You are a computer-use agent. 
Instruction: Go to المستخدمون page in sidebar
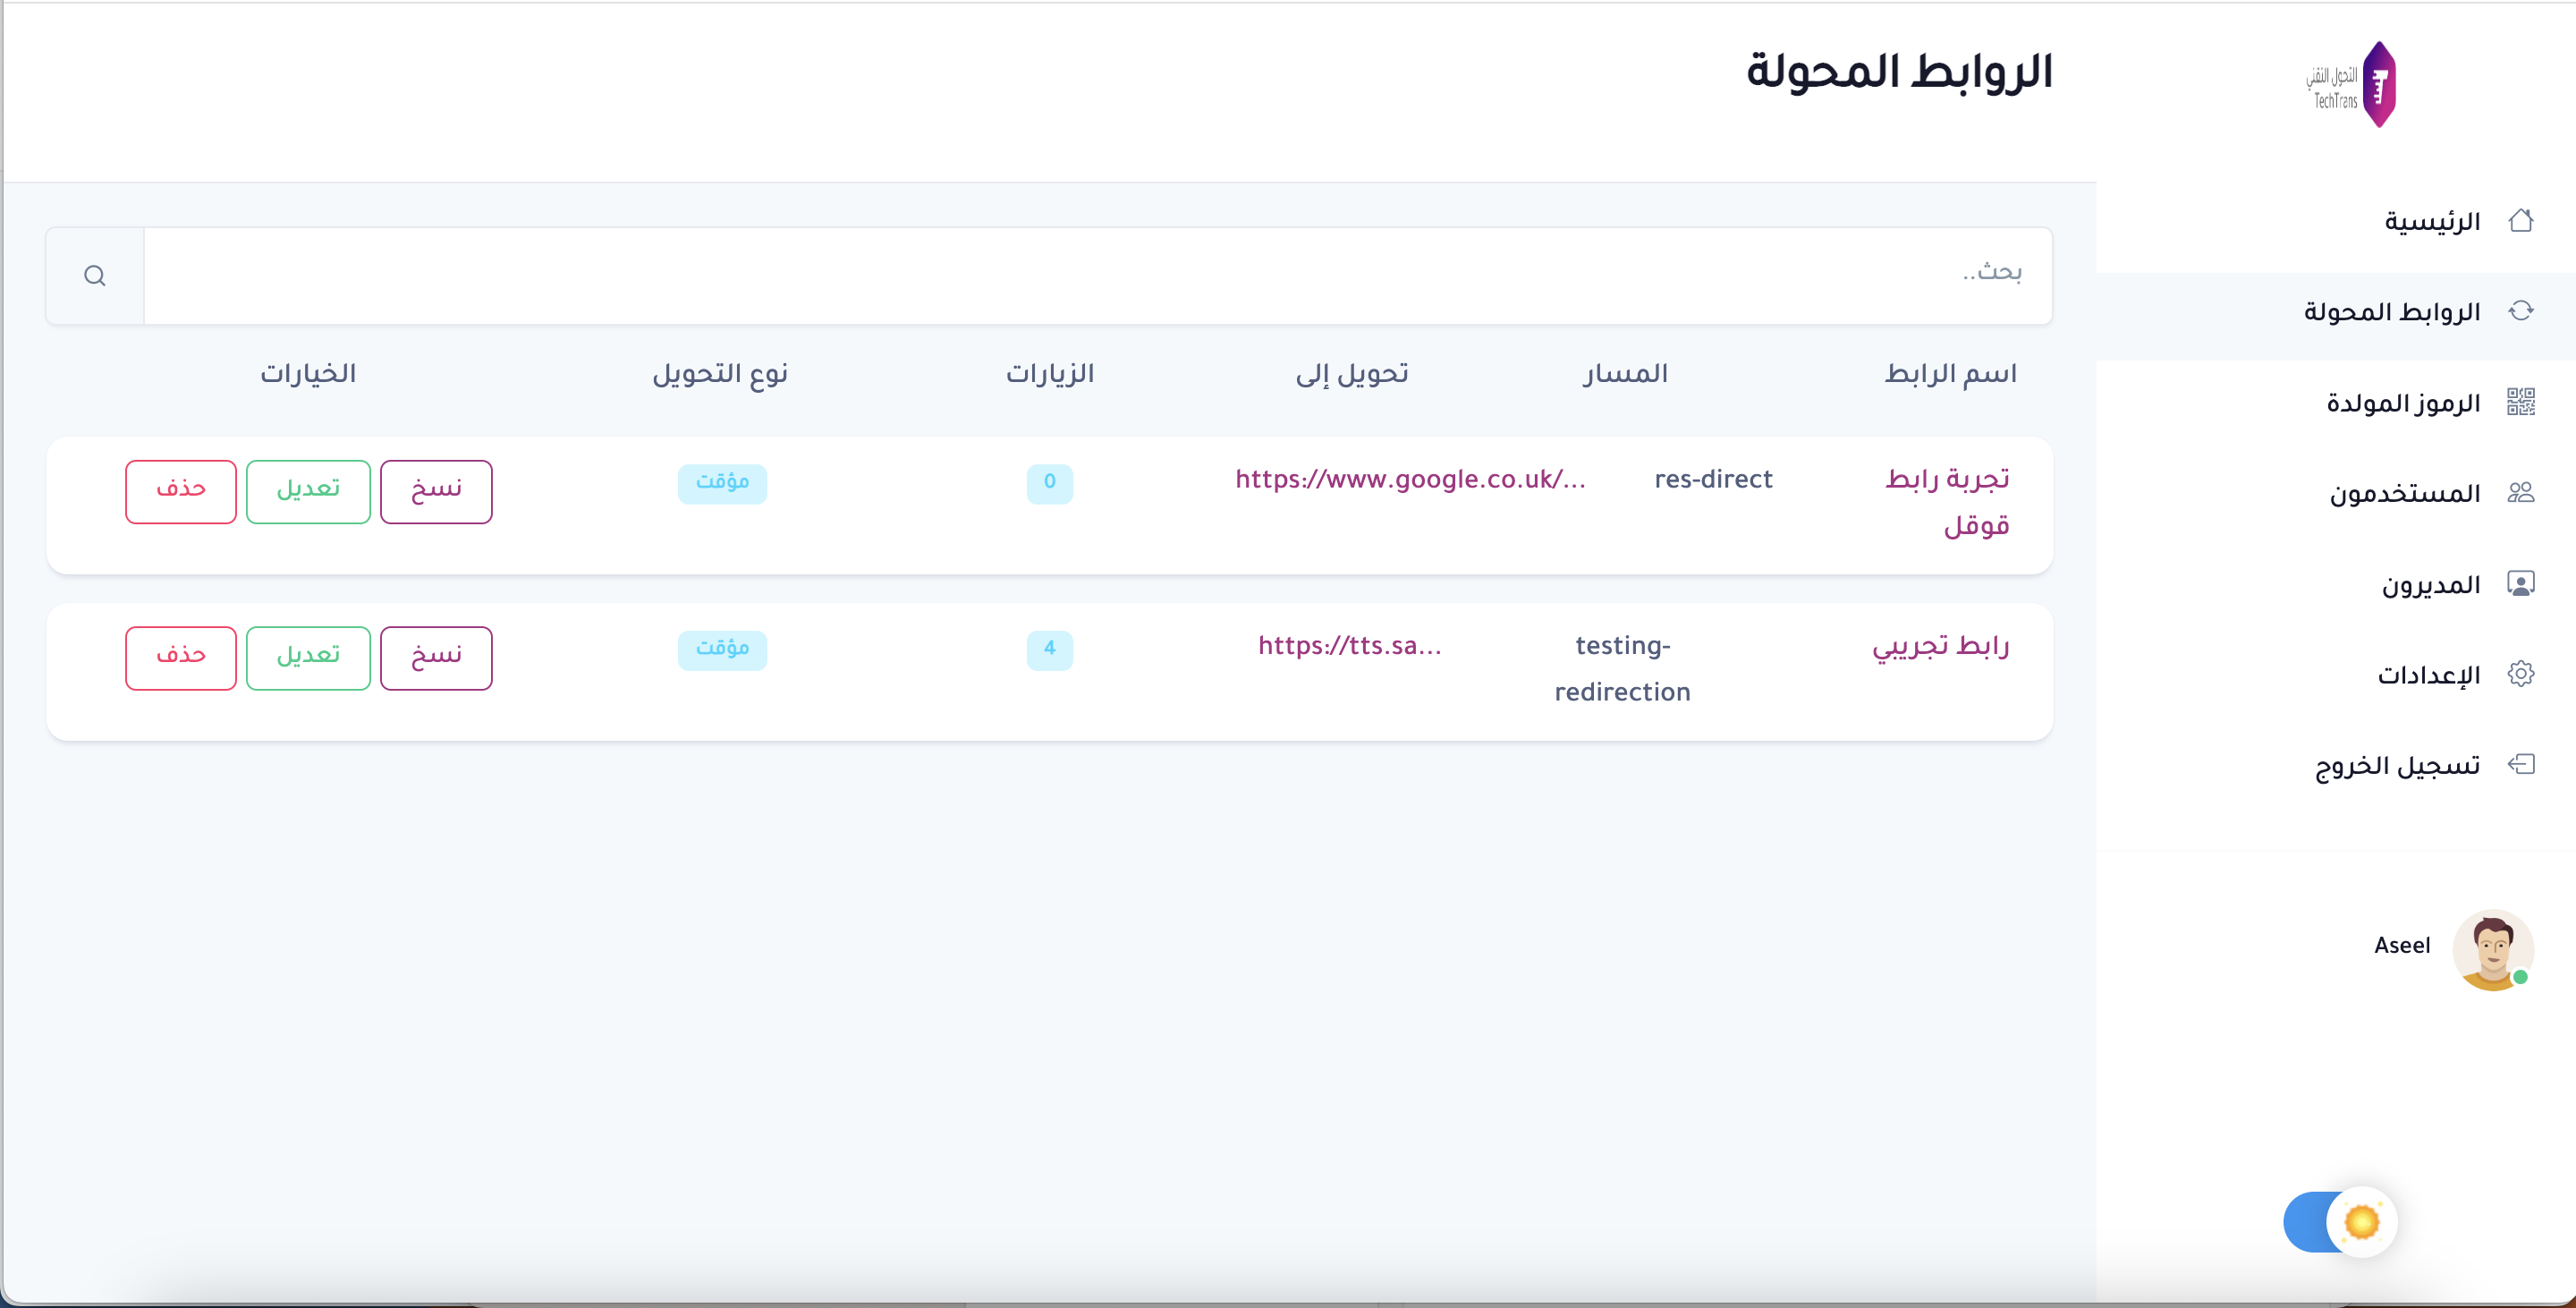(2404, 493)
